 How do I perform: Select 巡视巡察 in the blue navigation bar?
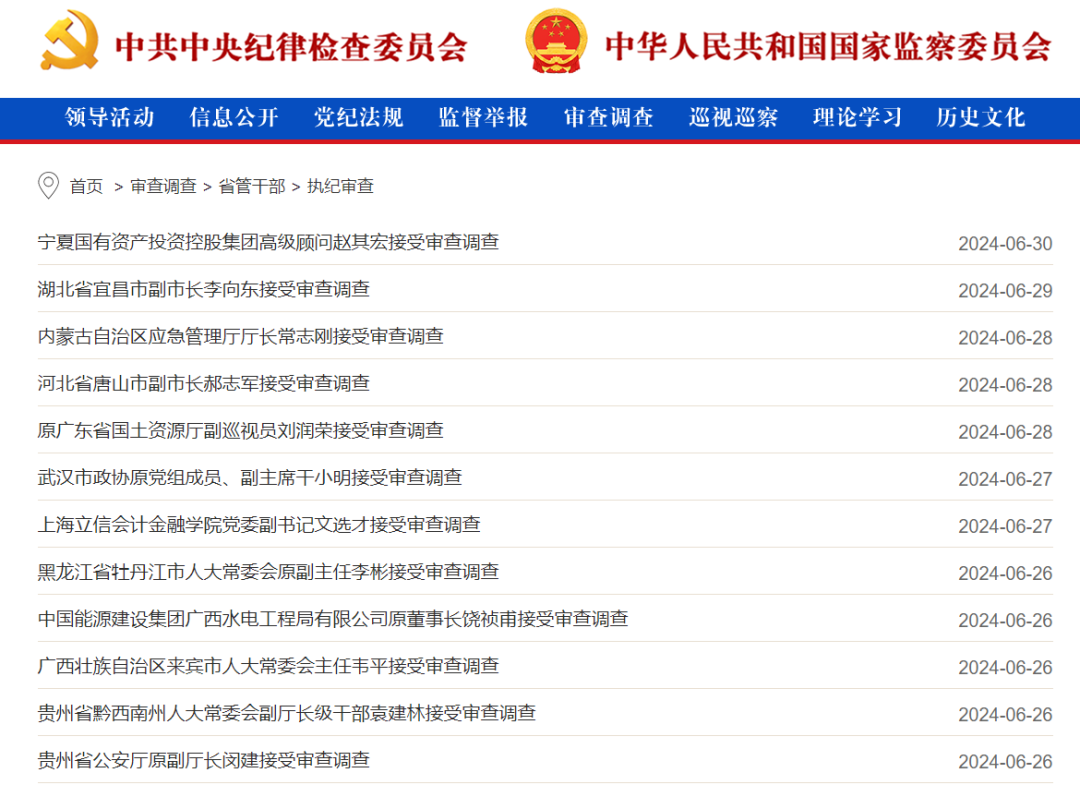click(x=733, y=118)
